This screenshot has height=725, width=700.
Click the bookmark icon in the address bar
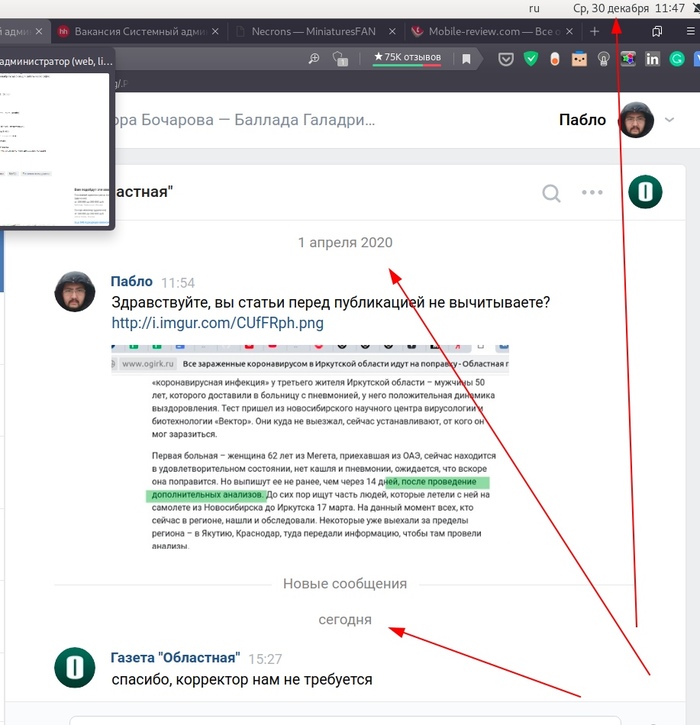466,59
